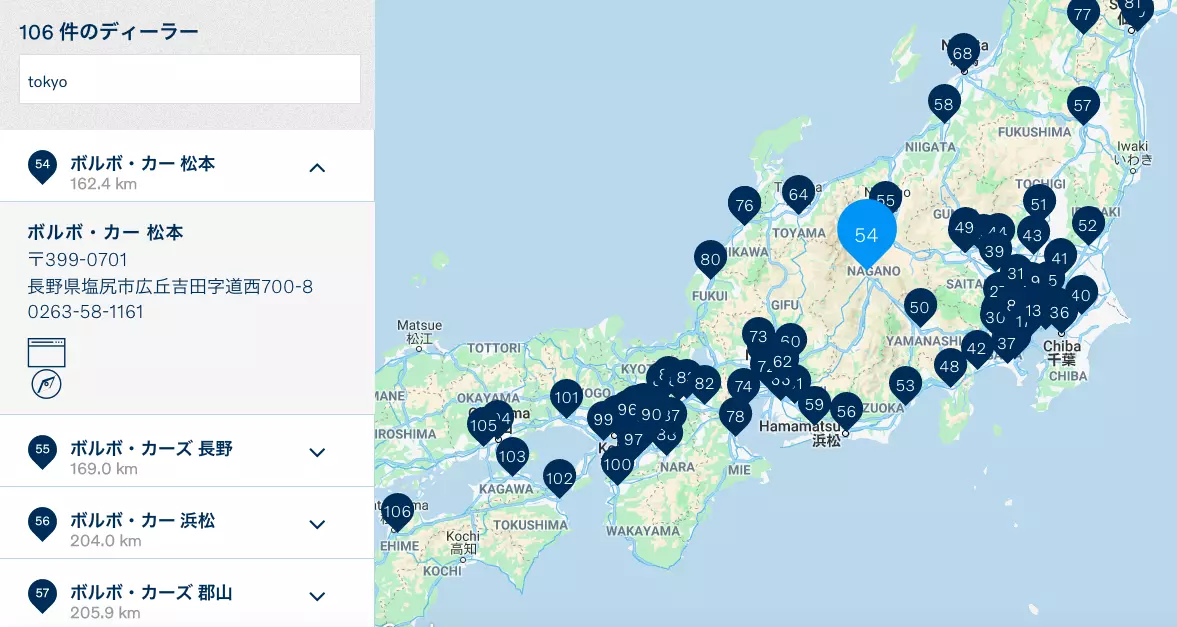This screenshot has height=627, width=1177.
Task: Select map pin 80 near Fukui
Action: (x=710, y=260)
